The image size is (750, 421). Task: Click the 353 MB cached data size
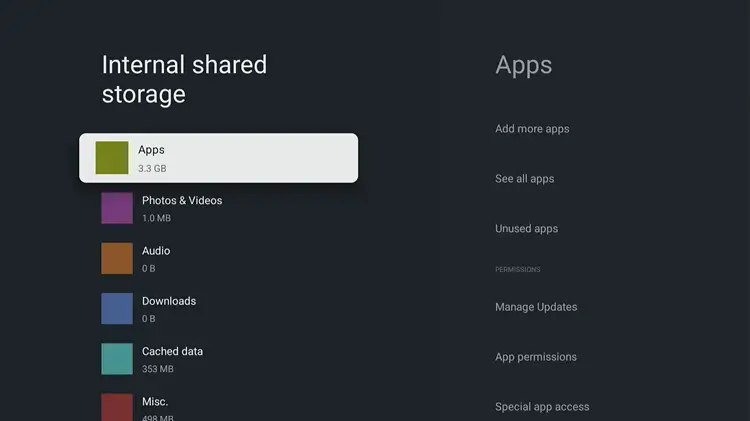[157, 369]
